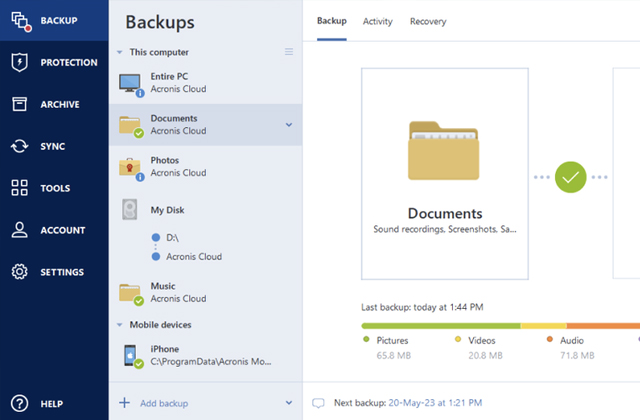Click the D:\ source under My Disk
Screen dimensions: 640x420
tap(172, 238)
